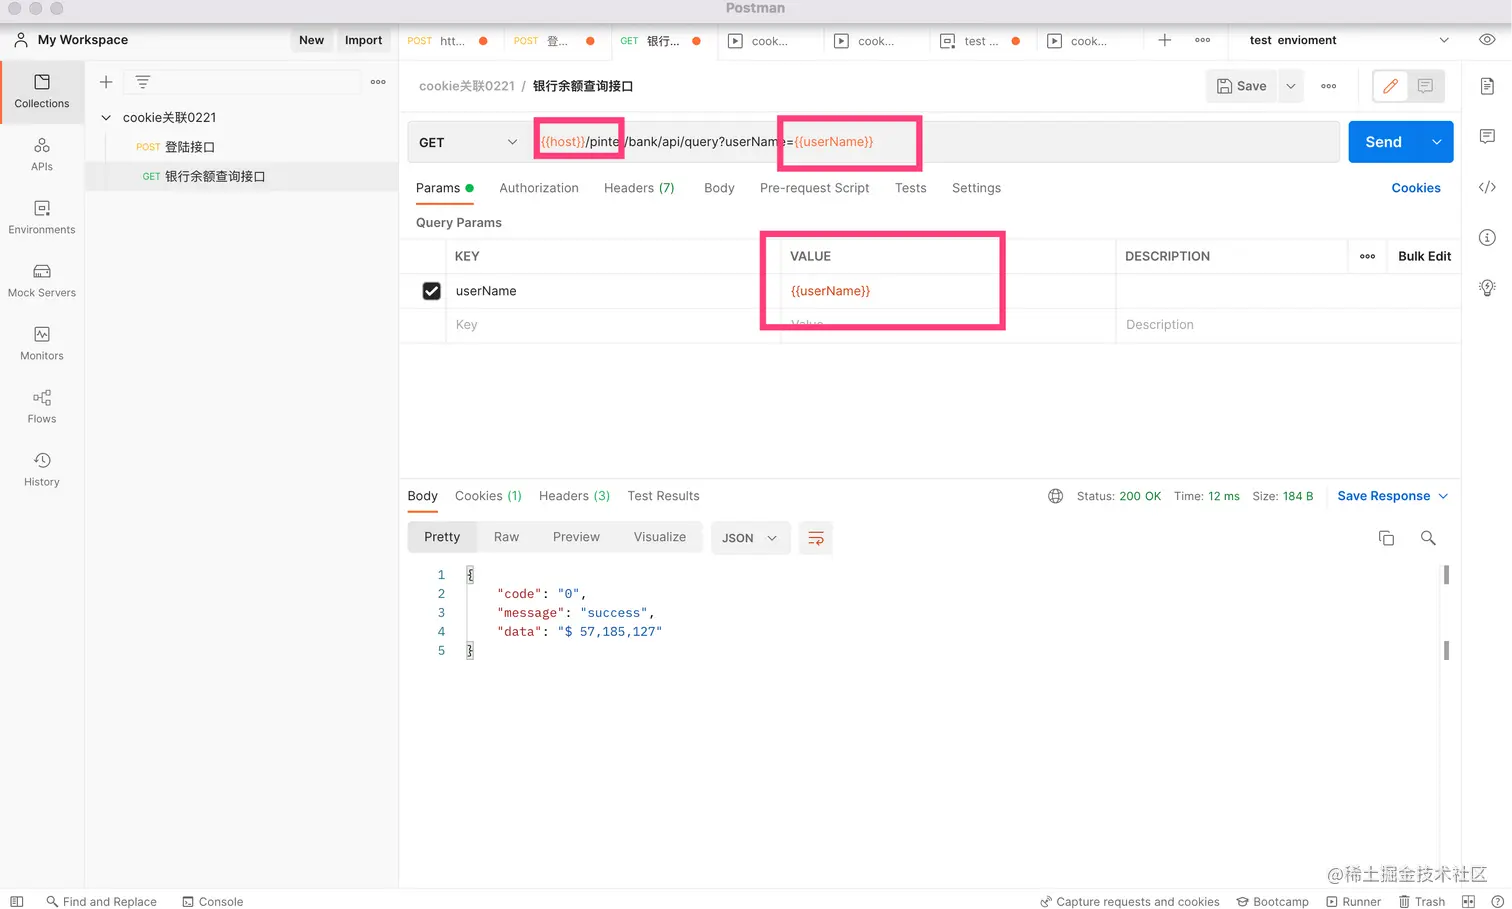The height and width of the screenshot is (909, 1512).
Task: Open the Send button dropdown arrow
Action: (1437, 142)
